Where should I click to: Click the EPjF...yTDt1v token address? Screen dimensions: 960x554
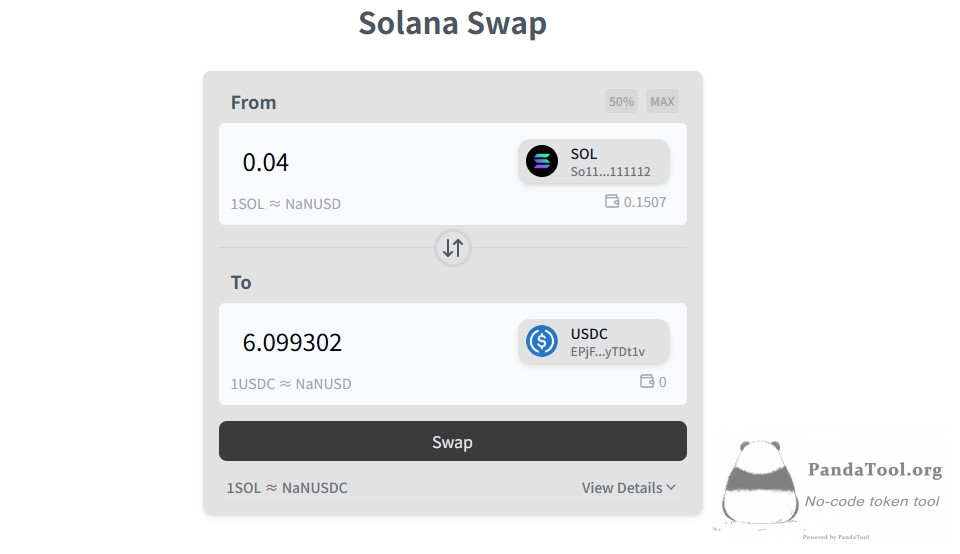point(608,351)
